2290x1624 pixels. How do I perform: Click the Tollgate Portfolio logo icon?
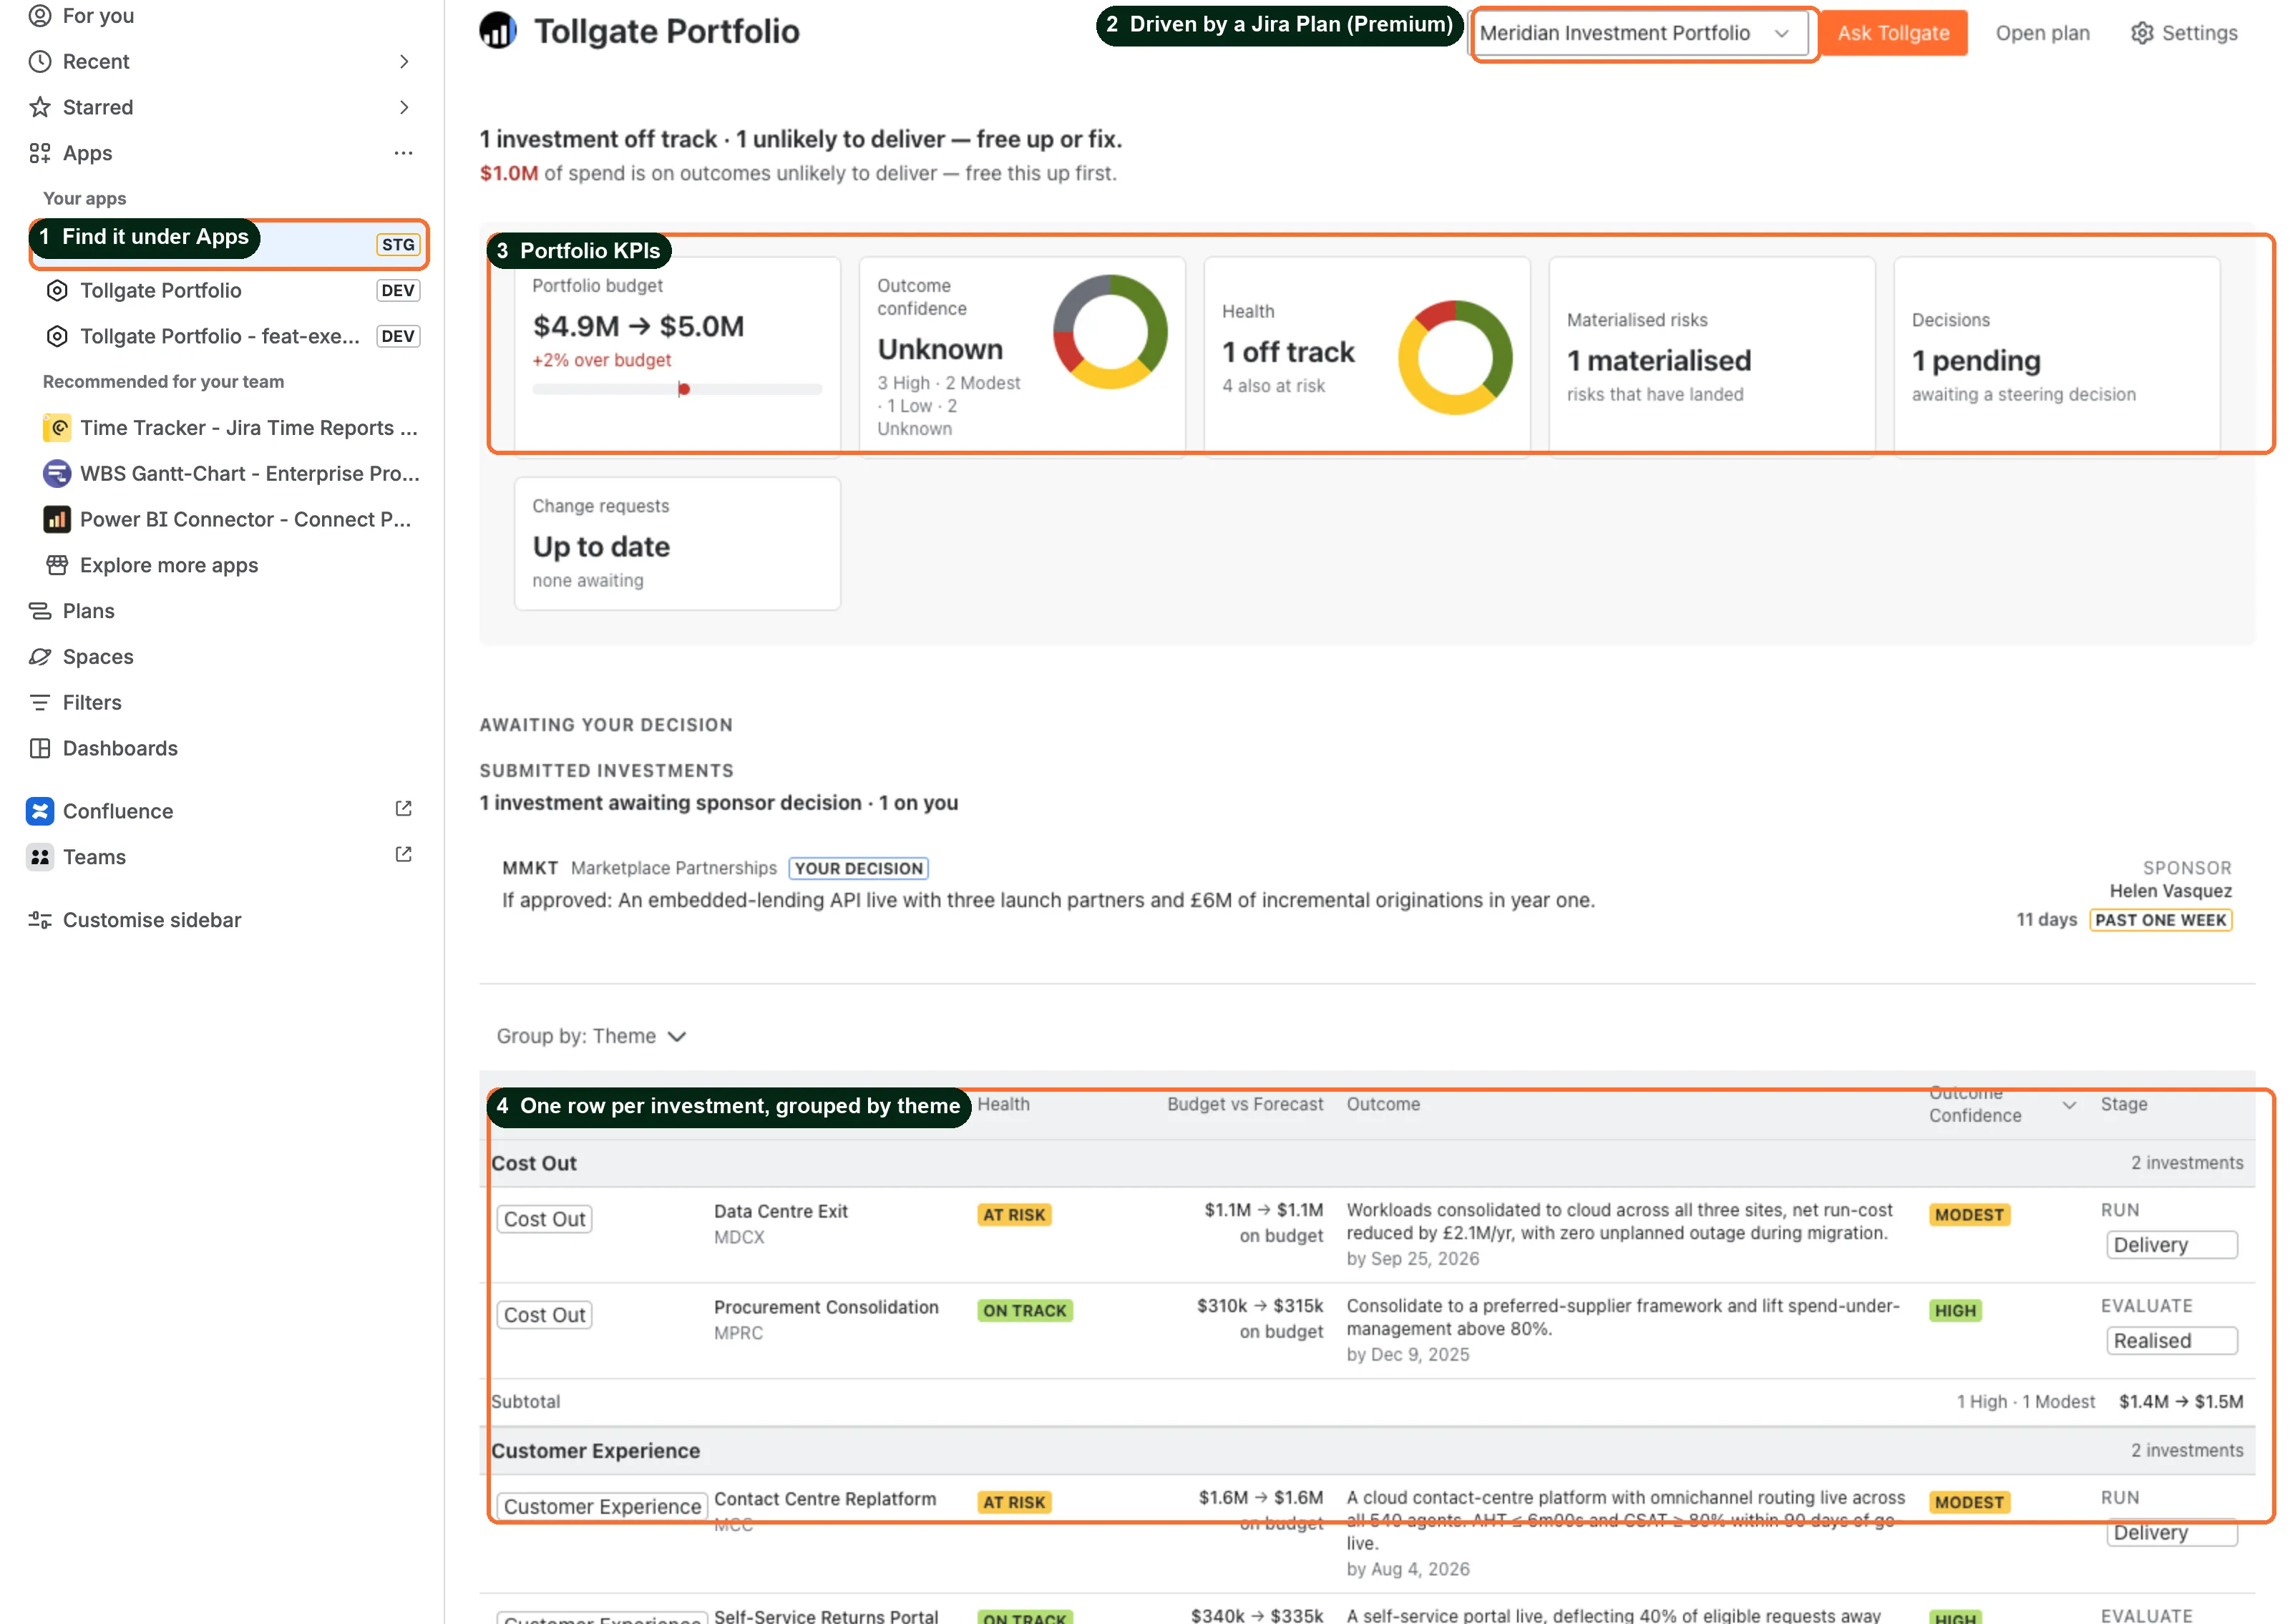[x=498, y=31]
